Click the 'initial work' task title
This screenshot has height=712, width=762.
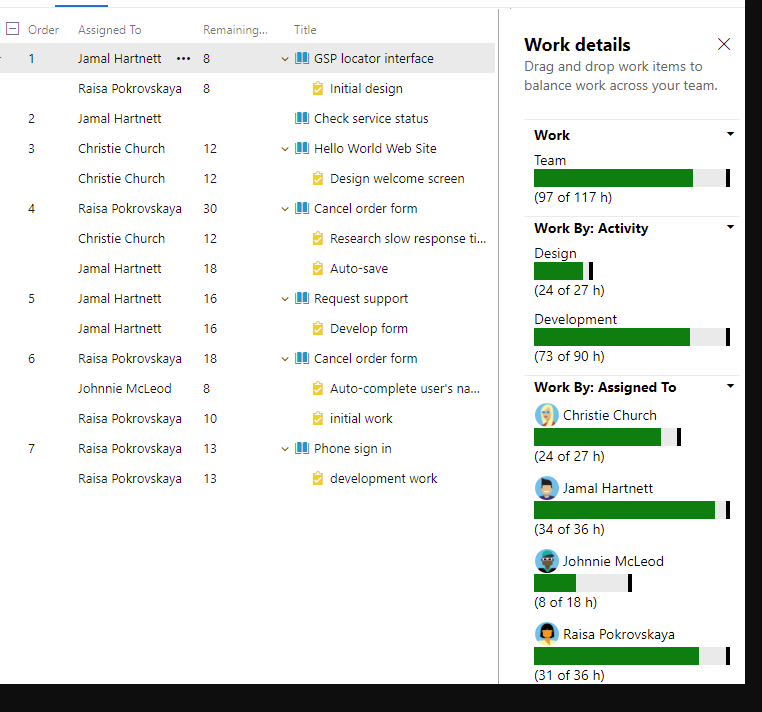click(361, 418)
